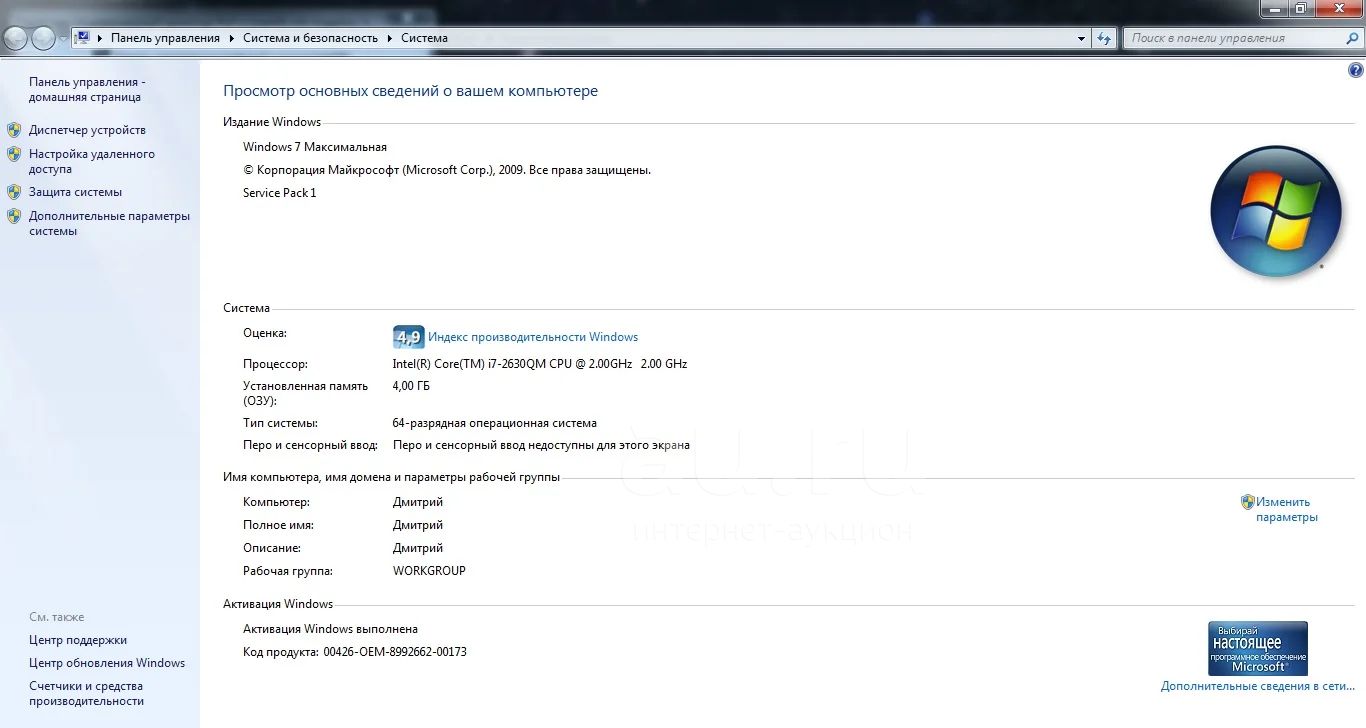Open 'Система и безопасность' breadcrumb

click(310, 38)
